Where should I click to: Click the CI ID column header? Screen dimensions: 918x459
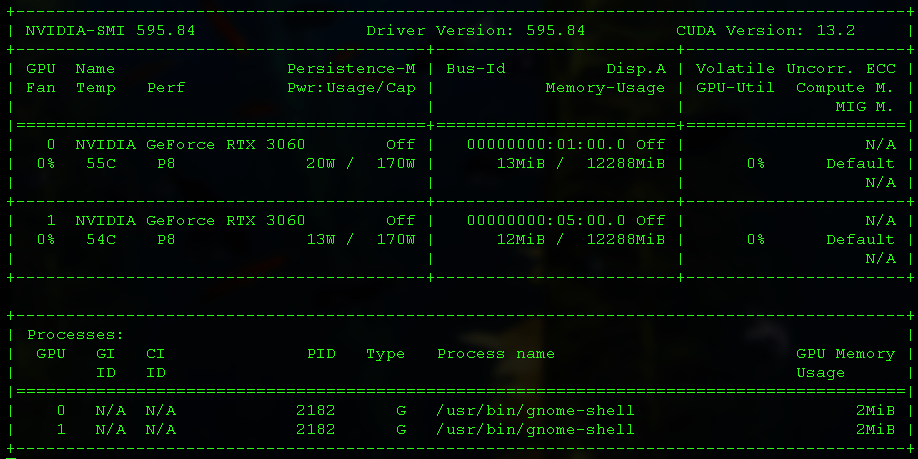click(x=156, y=363)
